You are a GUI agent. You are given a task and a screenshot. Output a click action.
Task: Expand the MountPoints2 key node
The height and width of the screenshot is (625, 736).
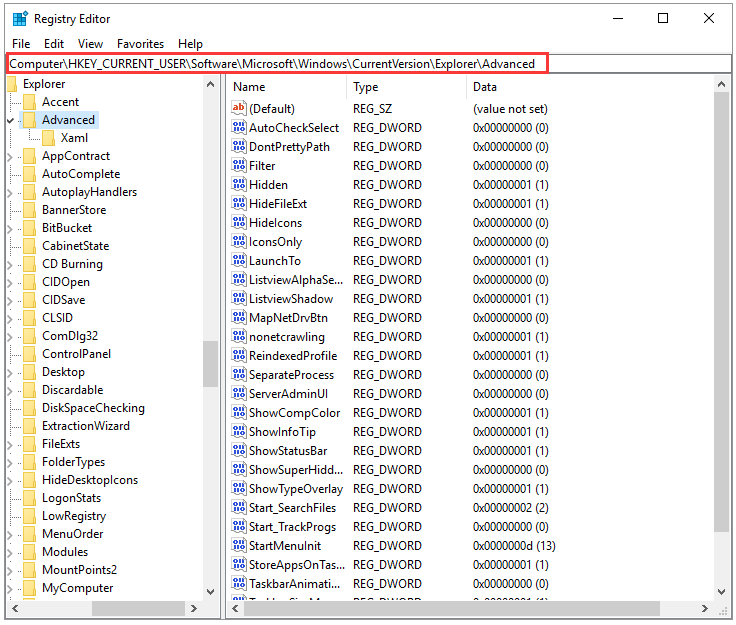tap(10, 570)
